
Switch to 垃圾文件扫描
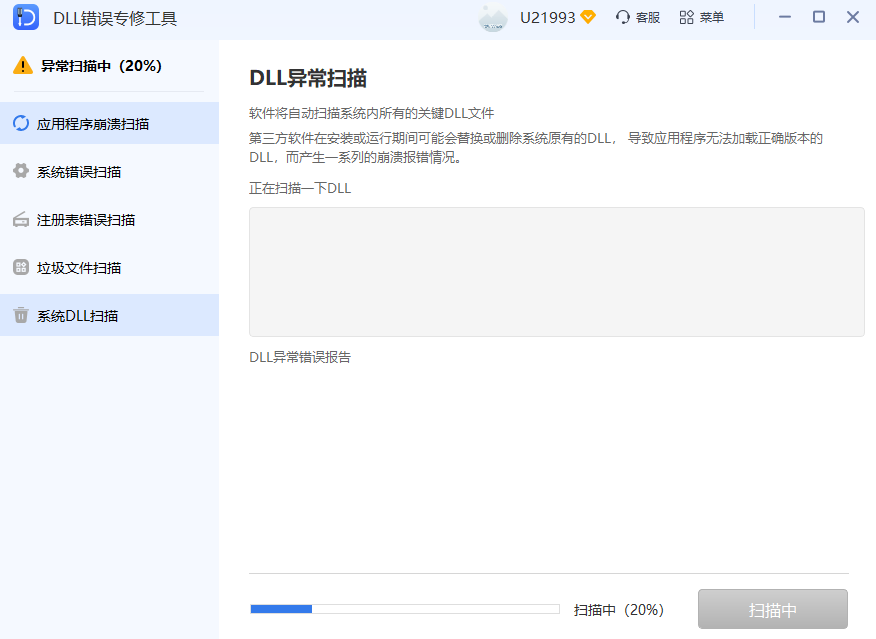[80, 267]
